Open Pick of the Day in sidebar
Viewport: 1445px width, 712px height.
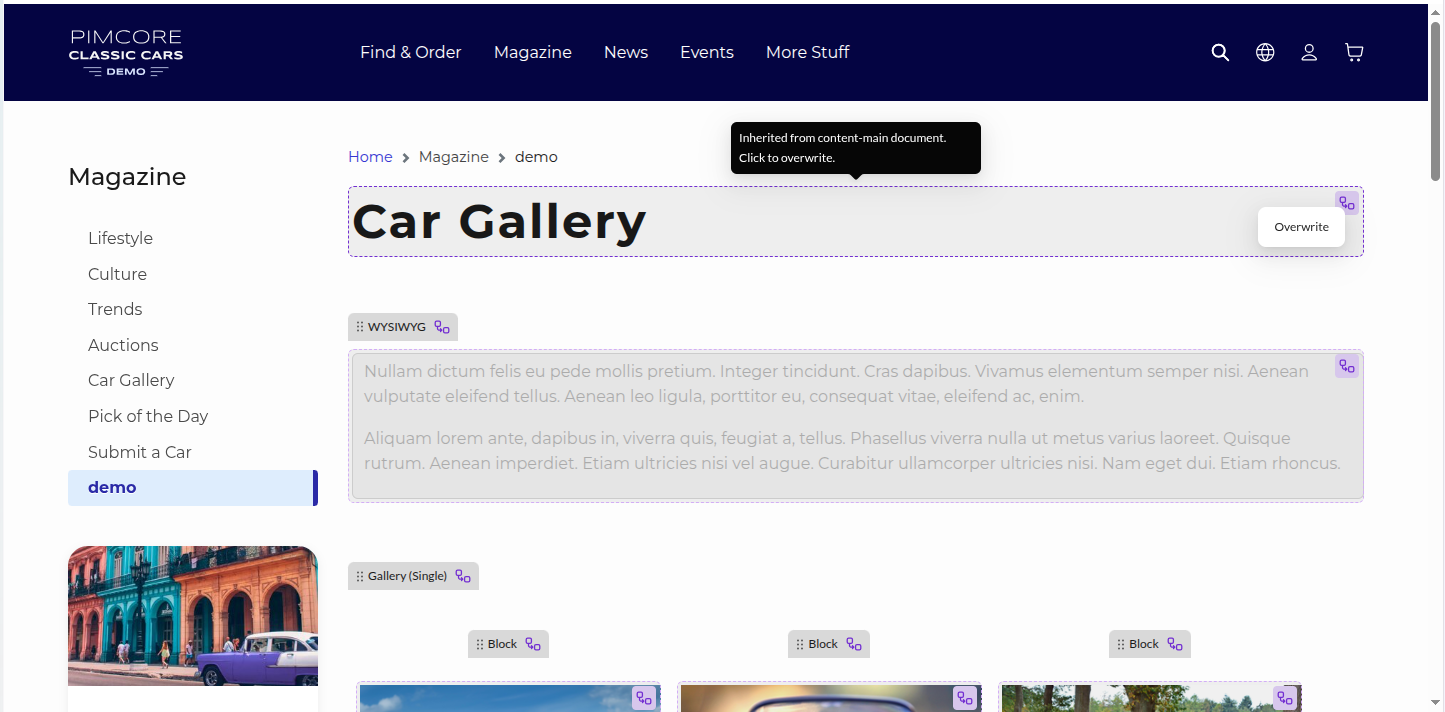click(x=148, y=416)
